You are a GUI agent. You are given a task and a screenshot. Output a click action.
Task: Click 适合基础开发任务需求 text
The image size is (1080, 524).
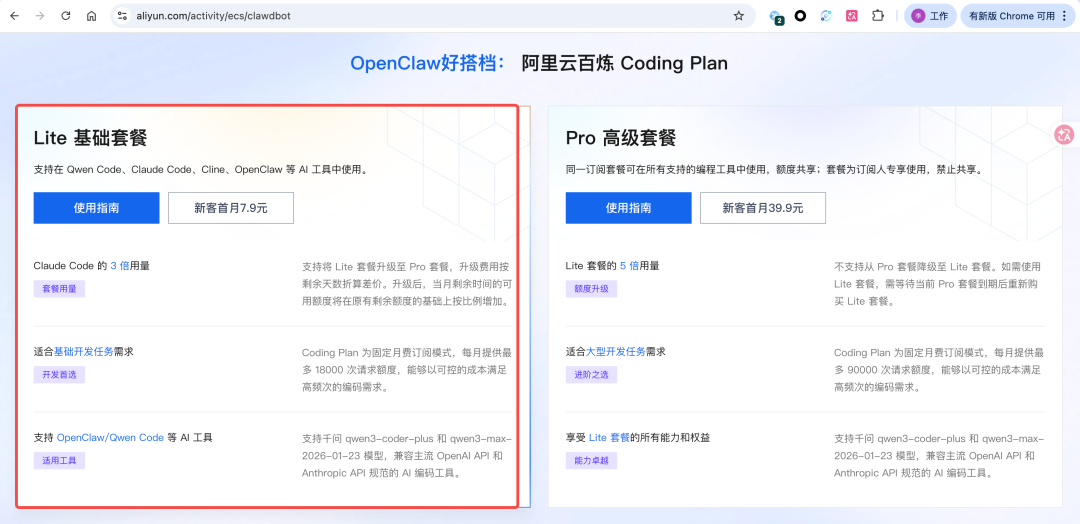pos(83,352)
